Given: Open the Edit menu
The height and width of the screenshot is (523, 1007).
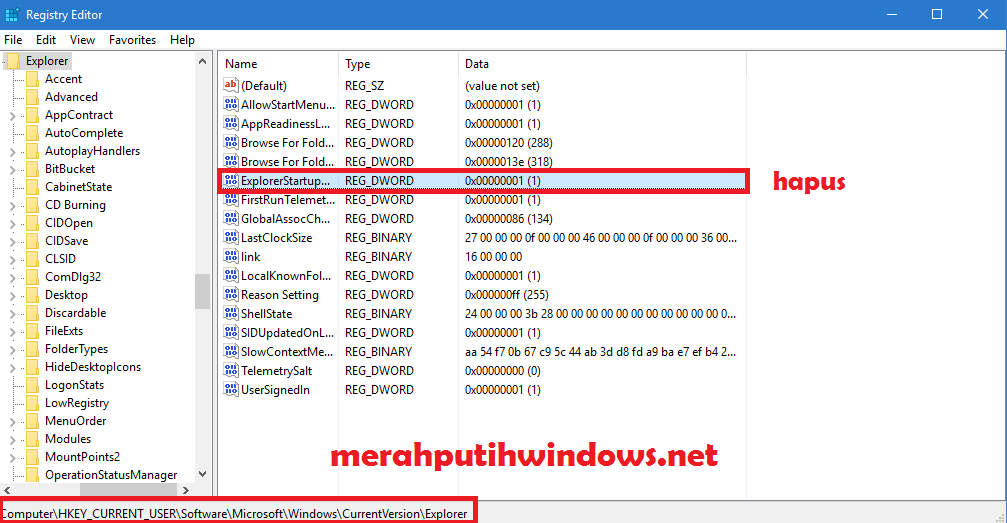Looking at the screenshot, I should [46, 40].
